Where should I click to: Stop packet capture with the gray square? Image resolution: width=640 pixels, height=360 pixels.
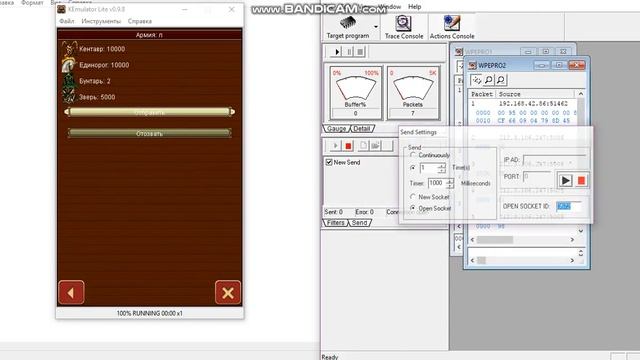coord(360,52)
